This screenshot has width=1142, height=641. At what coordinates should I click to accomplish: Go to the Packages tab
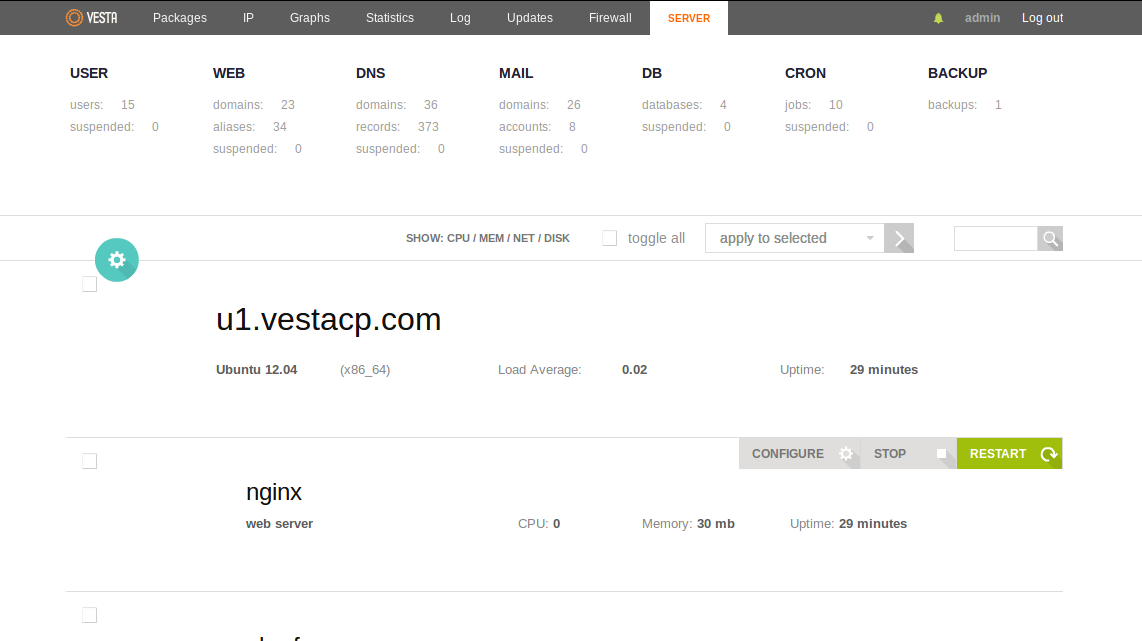(x=180, y=18)
